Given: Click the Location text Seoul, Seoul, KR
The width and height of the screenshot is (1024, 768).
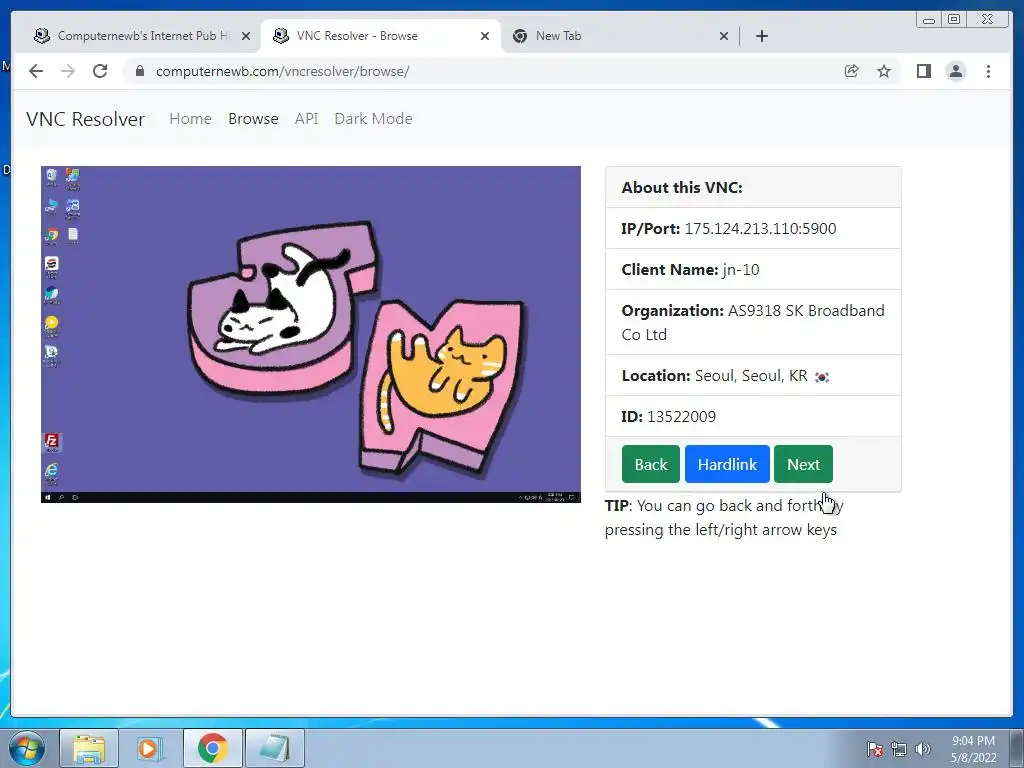Looking at the screenshot, I should pos(751,376).
